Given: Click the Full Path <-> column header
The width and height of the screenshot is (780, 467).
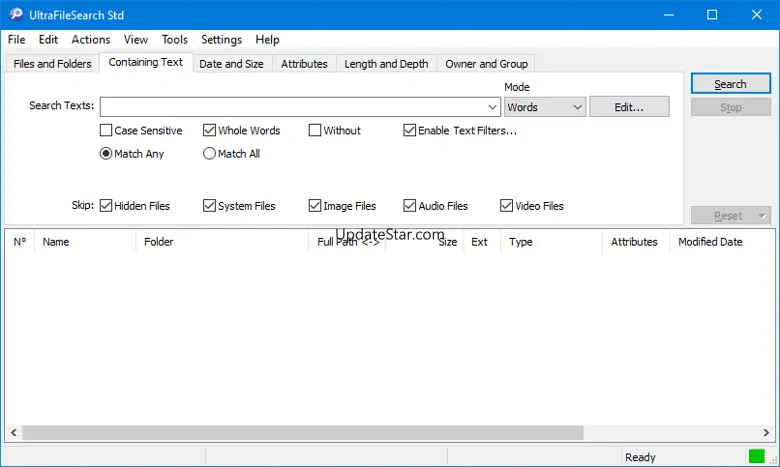Looking at the screenshot, I should pyautogui.click(x=347, y=242).
